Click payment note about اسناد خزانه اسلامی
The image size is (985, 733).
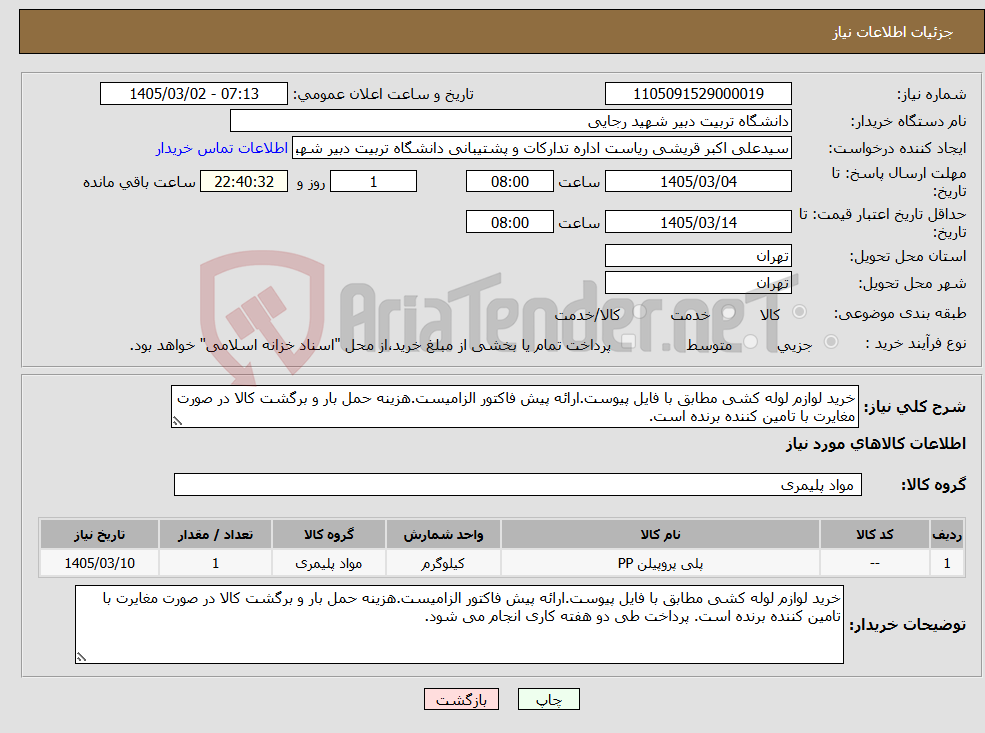pos(370,345)
